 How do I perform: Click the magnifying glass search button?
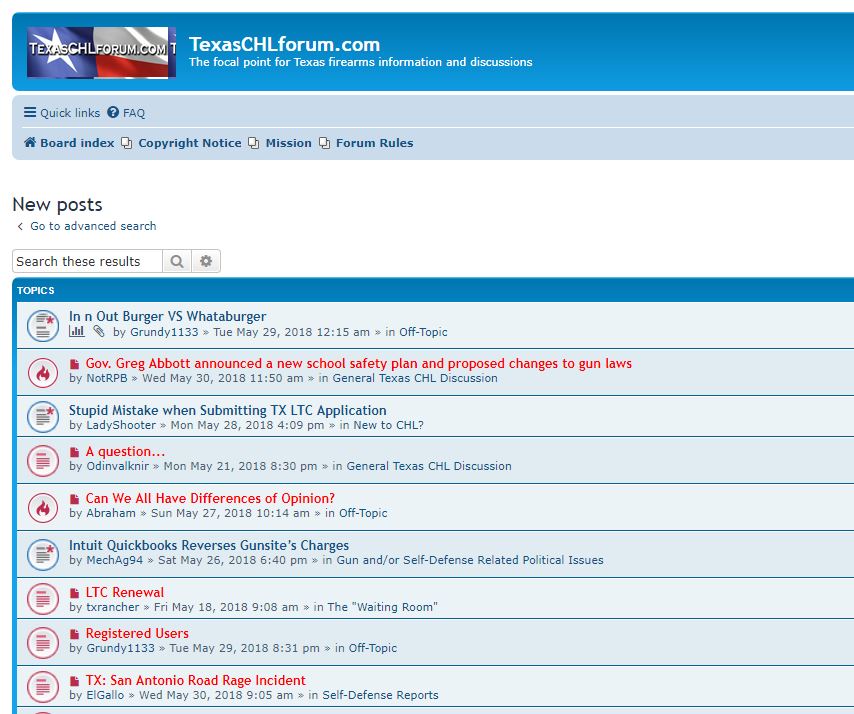coord(177,262)
